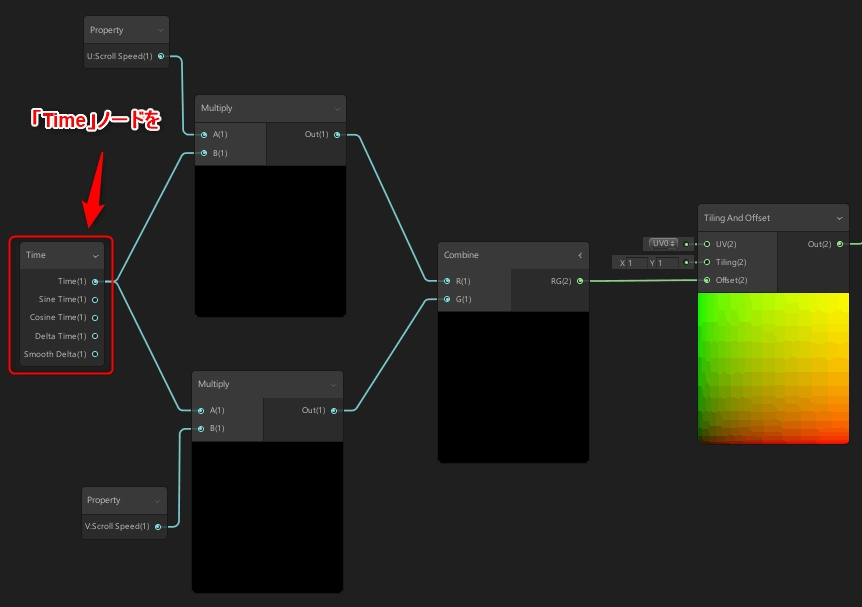The width and height of the screenshot is (862, 607).
Task: Click Out(1) port of lower Multiply node
Action: point(334,411)
